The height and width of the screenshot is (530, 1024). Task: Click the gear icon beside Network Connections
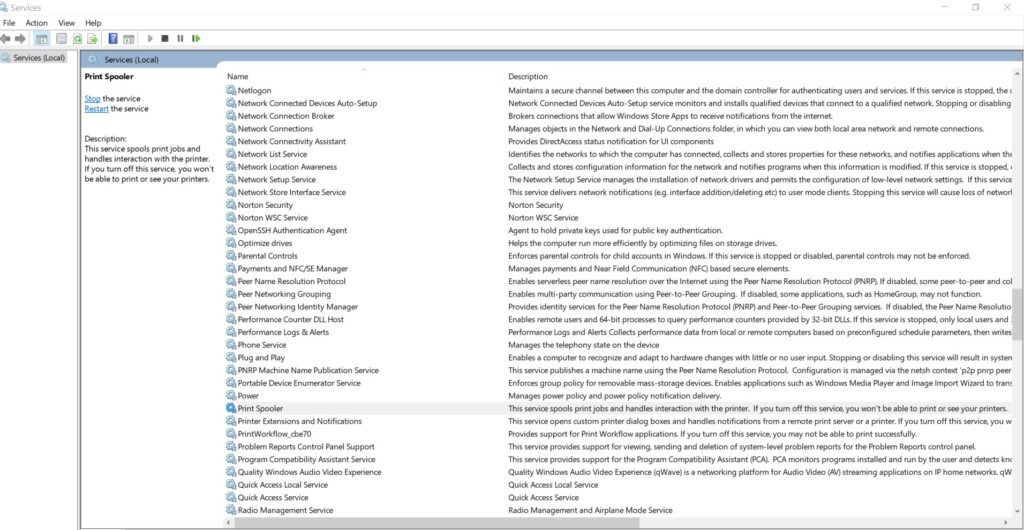click(x=231, y=129)
